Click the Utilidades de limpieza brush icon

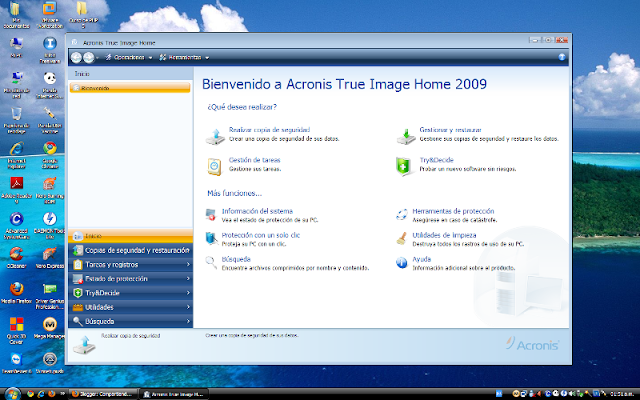point(402,238)
